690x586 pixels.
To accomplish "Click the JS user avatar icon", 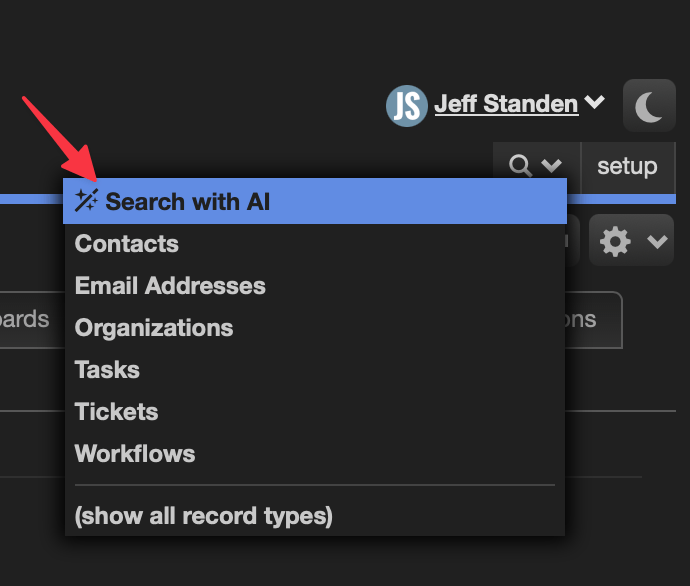I will [x=407, y=106].
